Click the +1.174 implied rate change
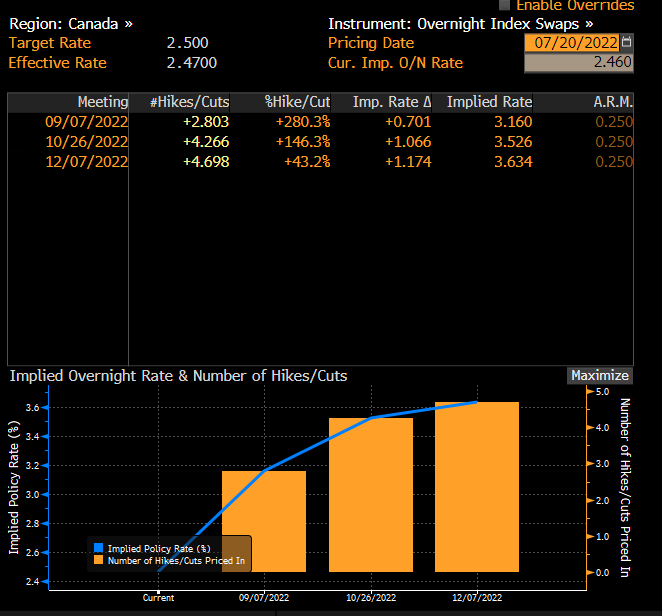This screenshot has height=616, width=662. [x=408, y=162]
